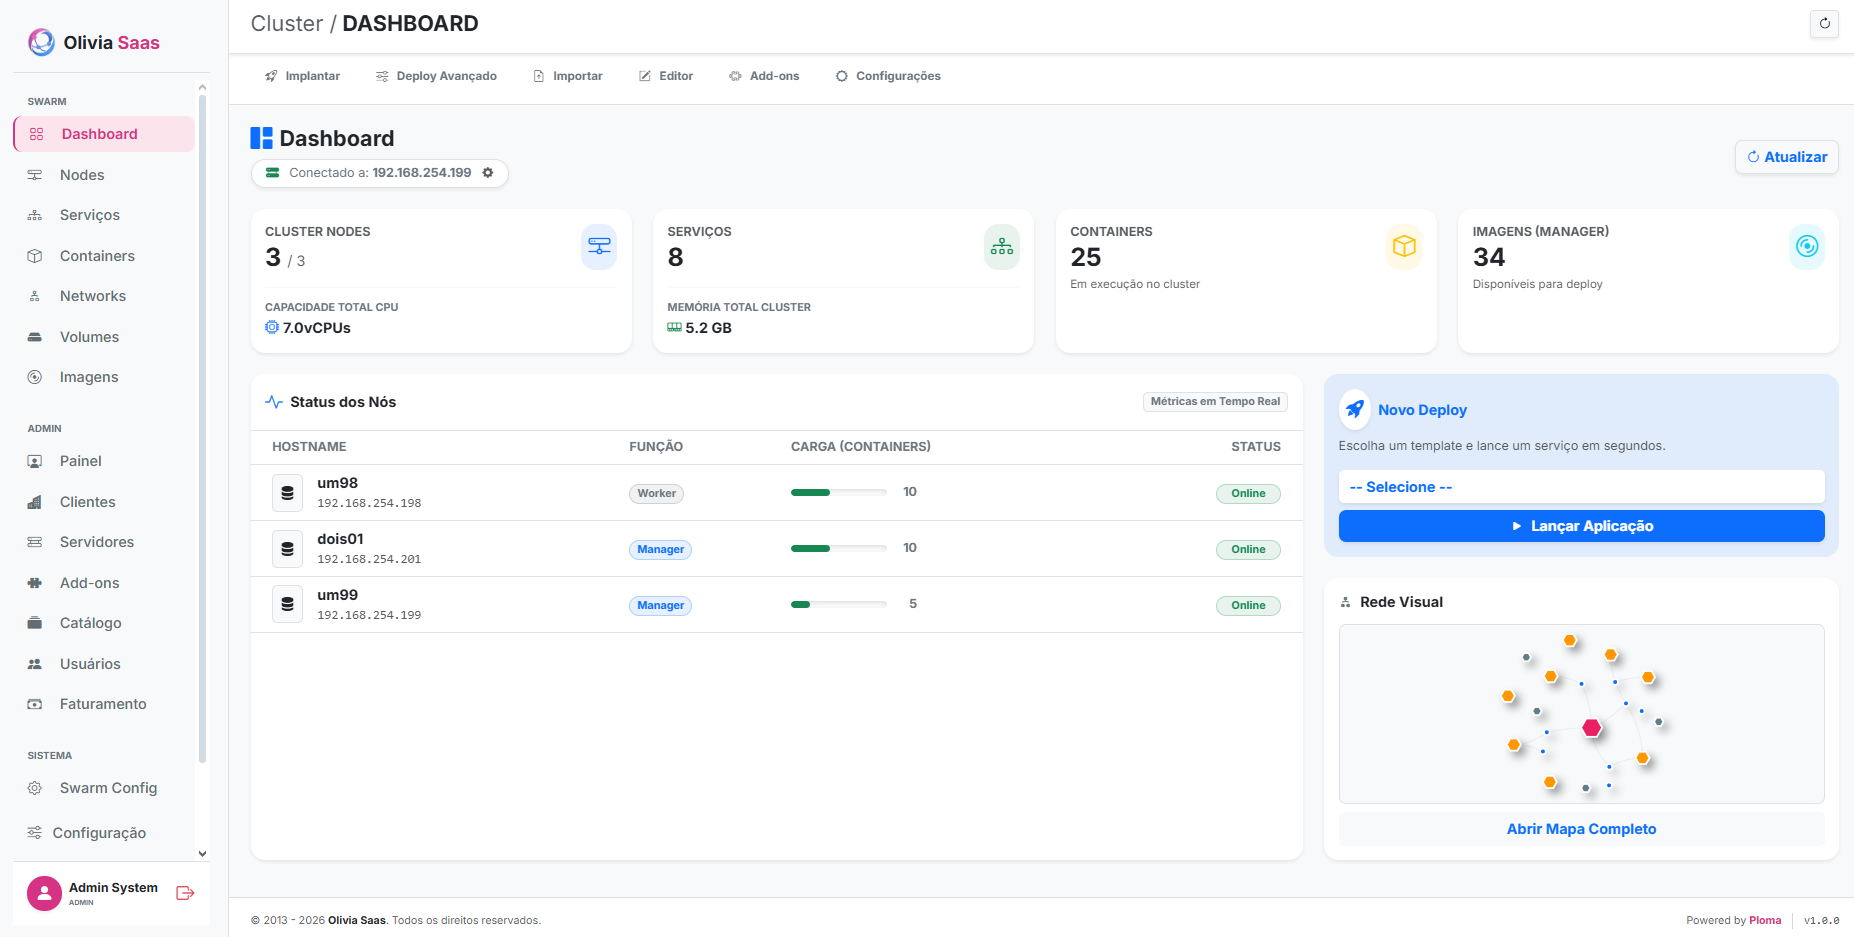Click the Lançar Aplicação button
This screenshot has height=937, width=1854.
[1581, 526]
